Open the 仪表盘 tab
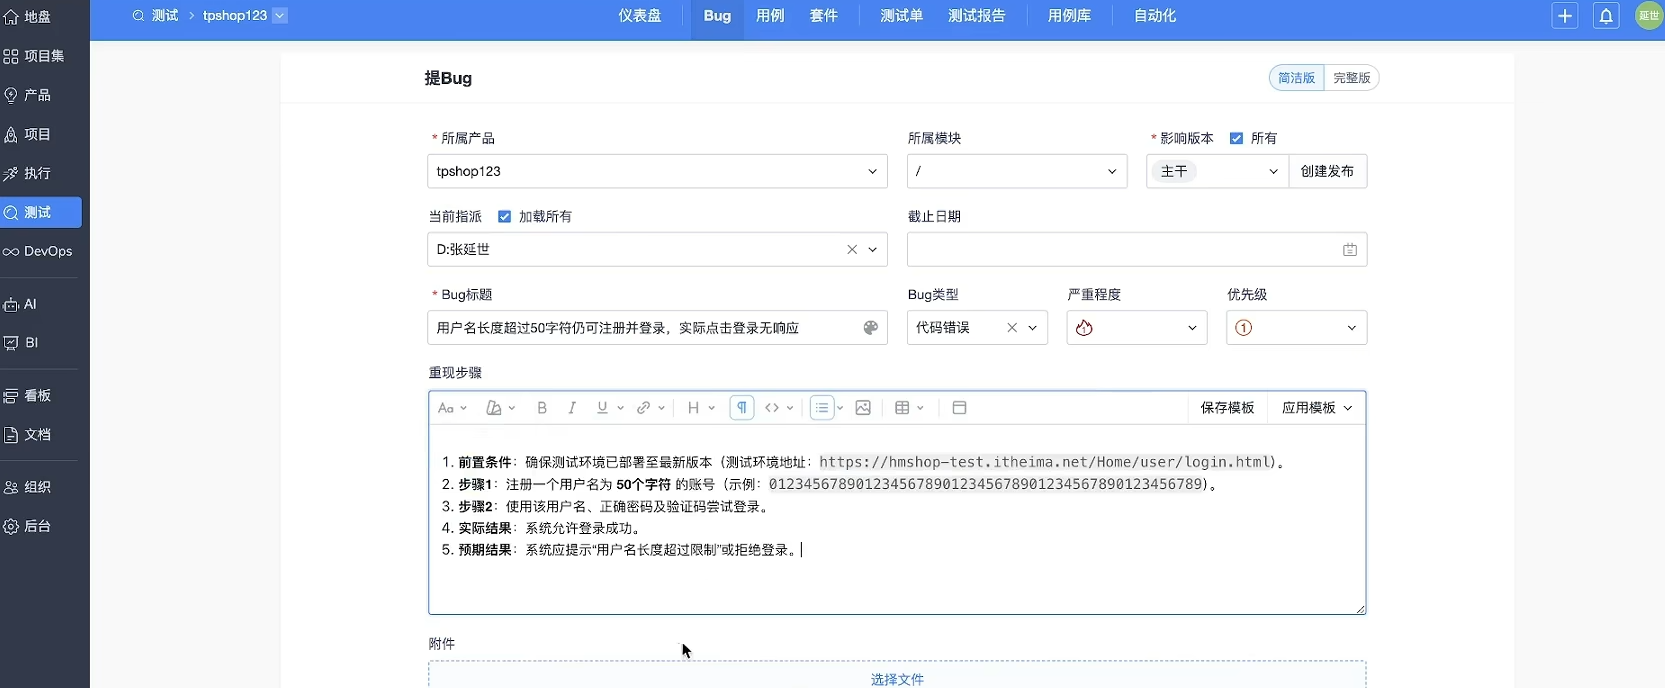Image resolution: width=1665 pixels, height=688 pixels. [640, 16]
